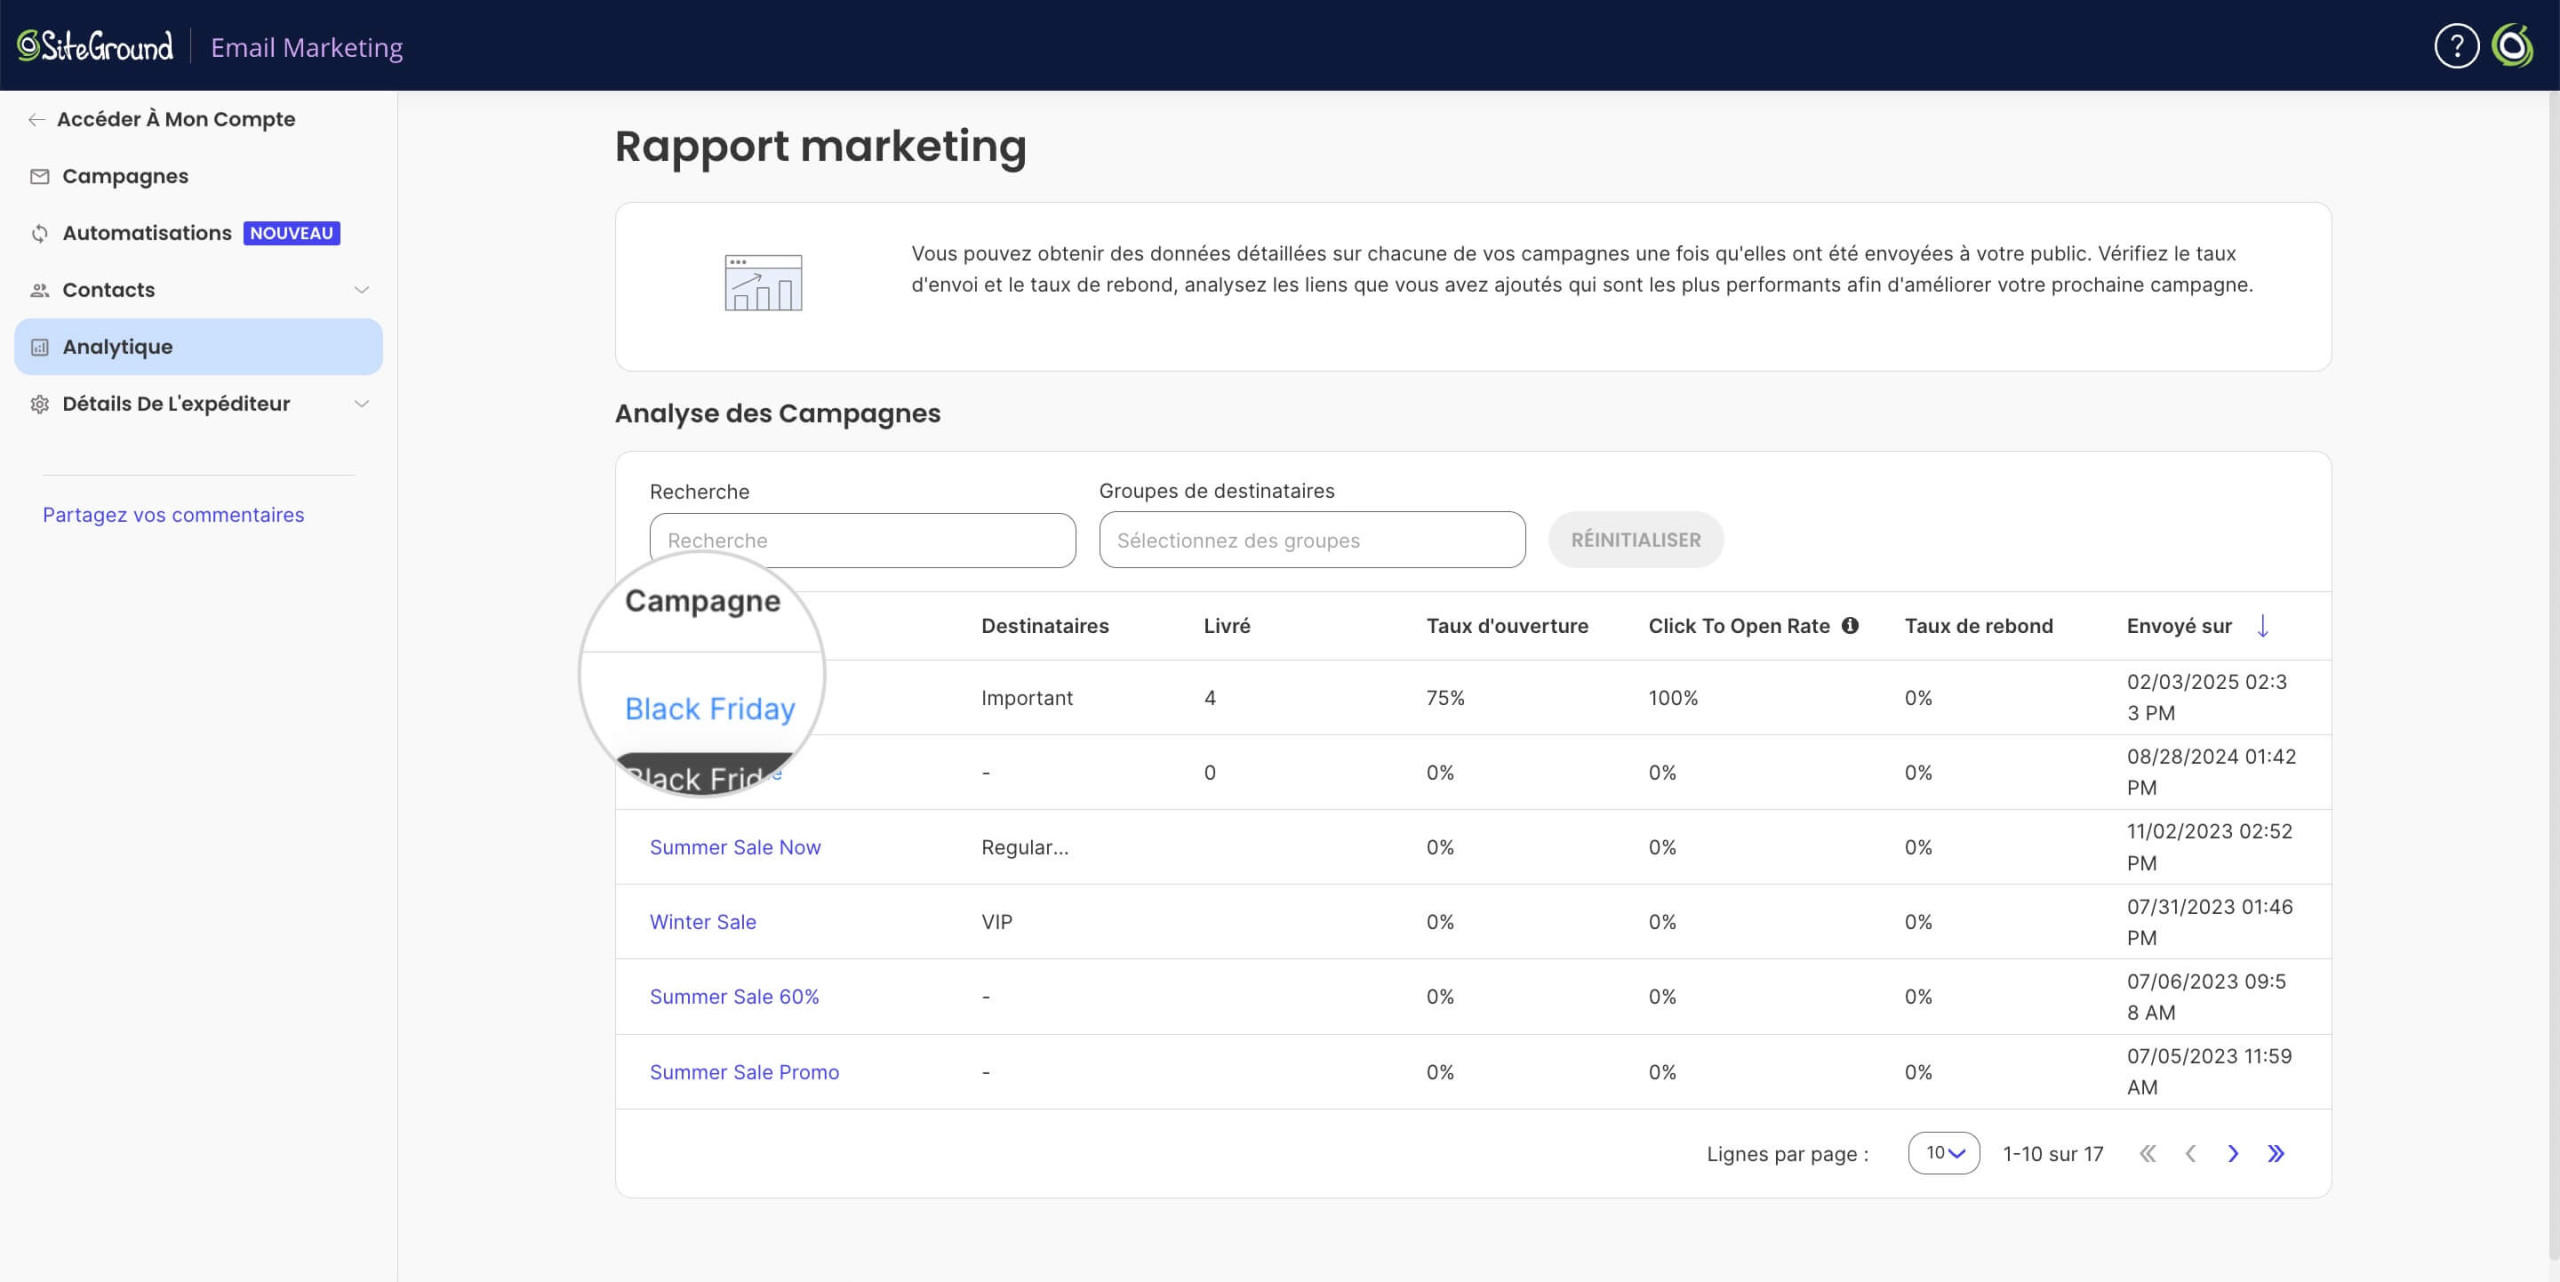Go to first page double-chevron
The width and height of the screenshot is (2560, 1282).
2148,1154
